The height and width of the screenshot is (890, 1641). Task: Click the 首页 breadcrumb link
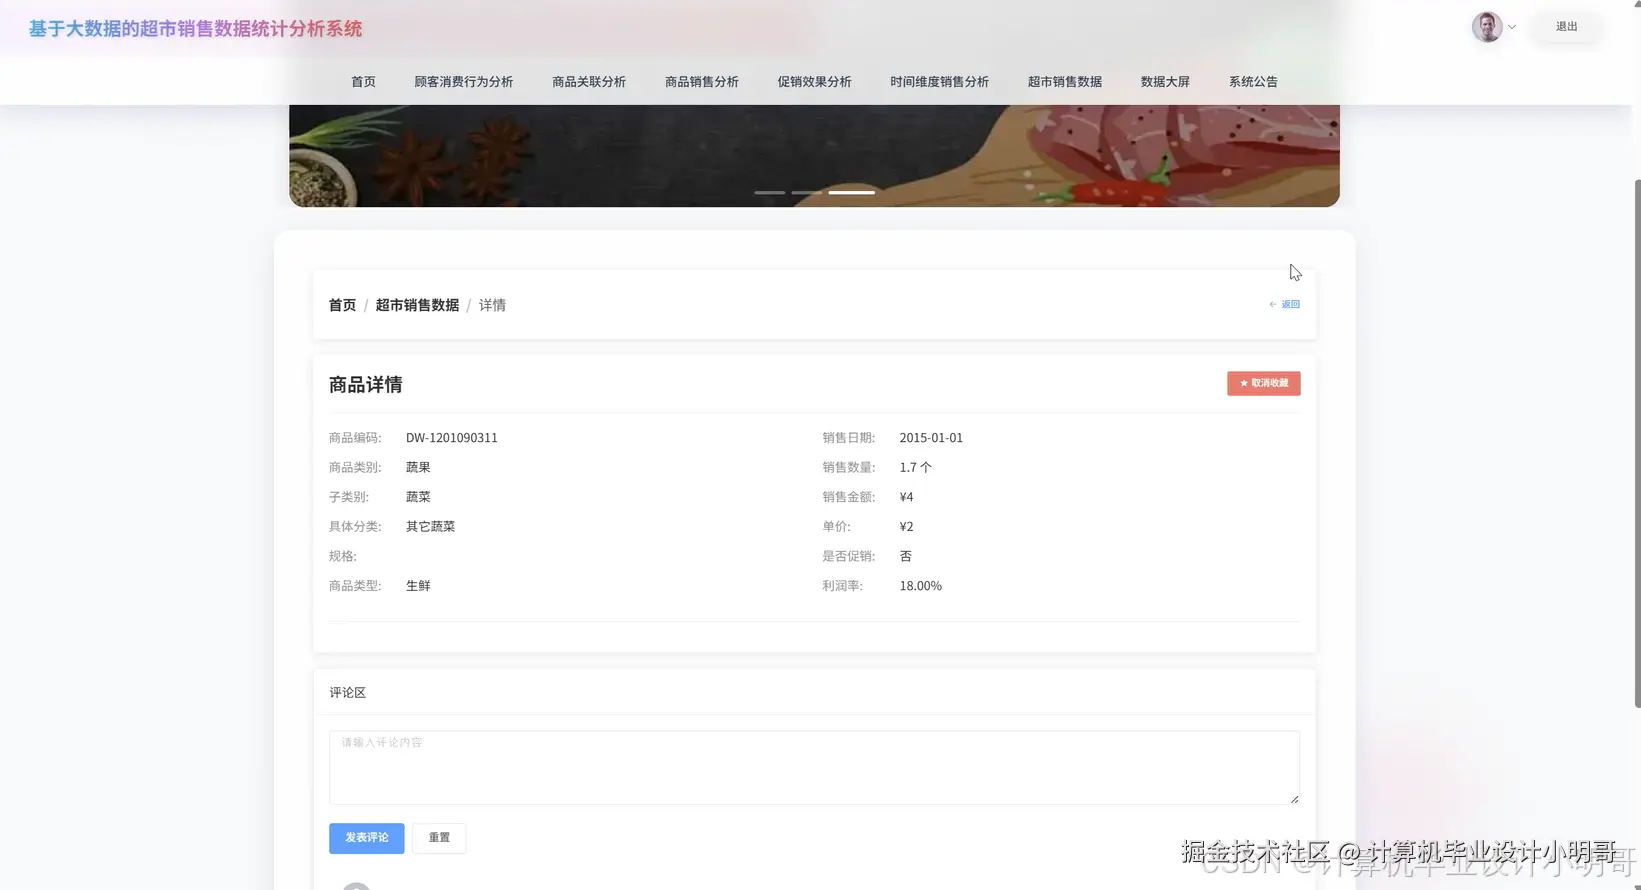tap(342, 305)
